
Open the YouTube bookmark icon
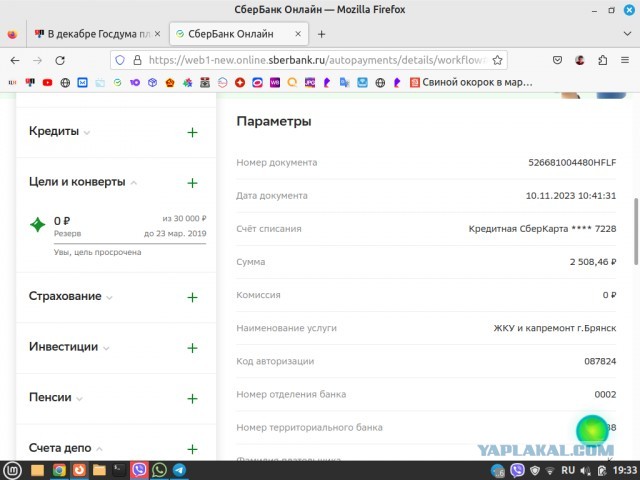pyautogui.click(x=47, y=82)
